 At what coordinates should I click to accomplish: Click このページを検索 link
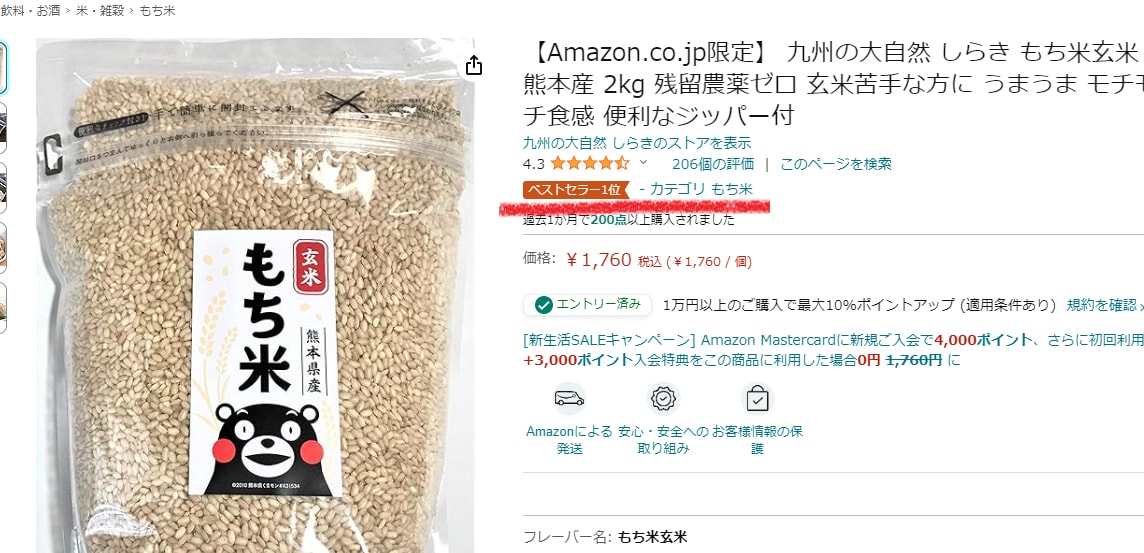(x=835, y=163)
